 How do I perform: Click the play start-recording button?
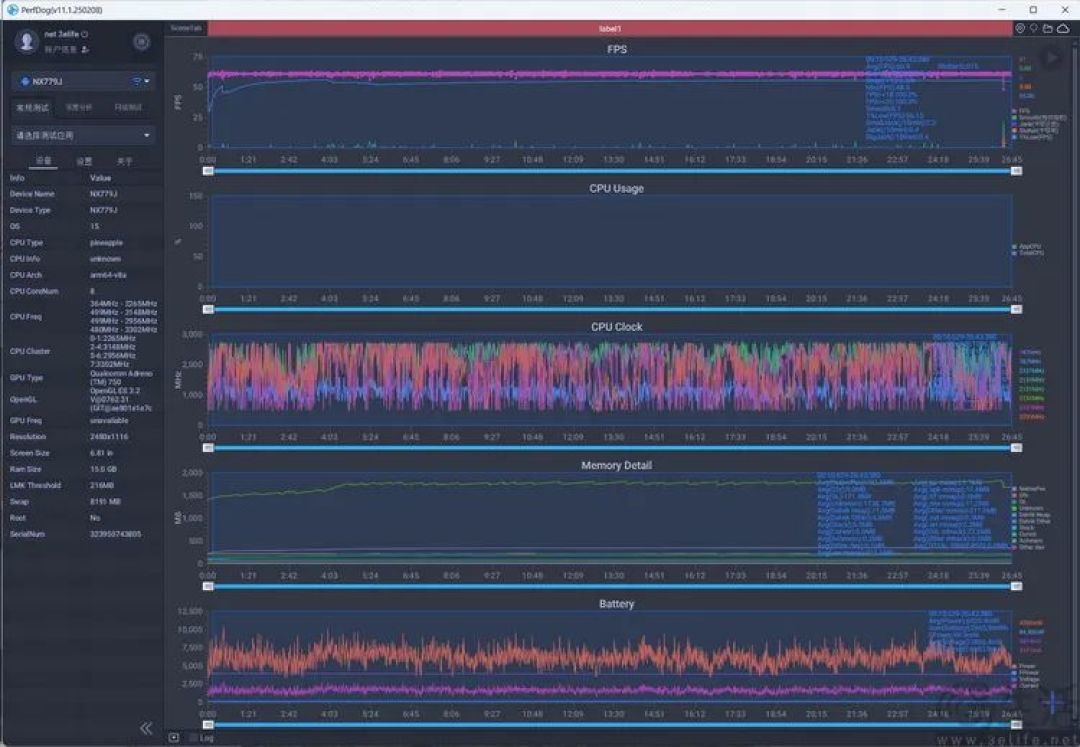(1052, 59)
